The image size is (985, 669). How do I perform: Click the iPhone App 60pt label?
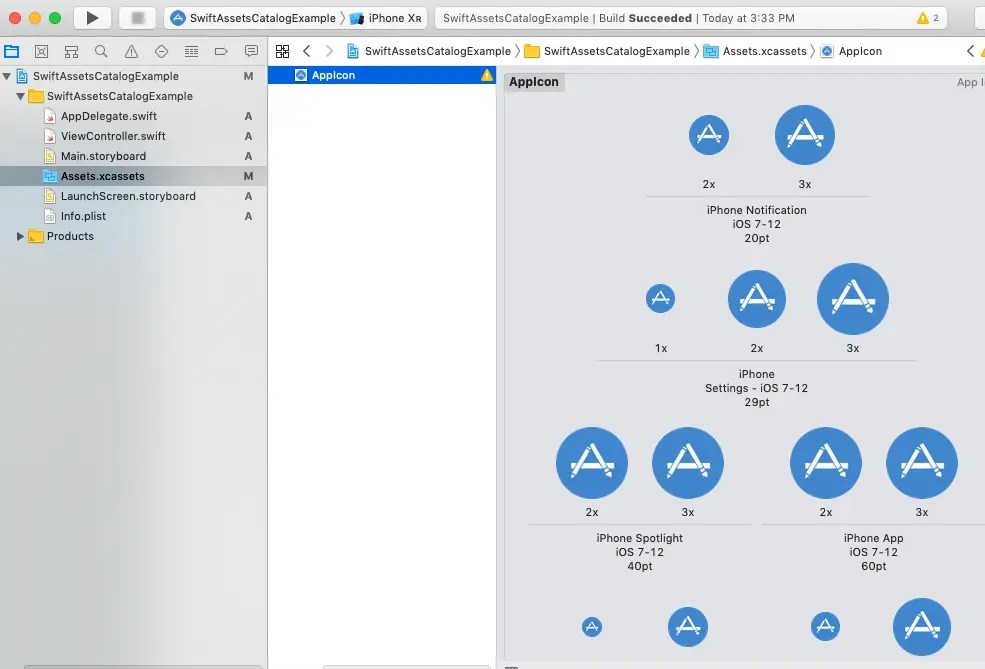tap(874, 552)
